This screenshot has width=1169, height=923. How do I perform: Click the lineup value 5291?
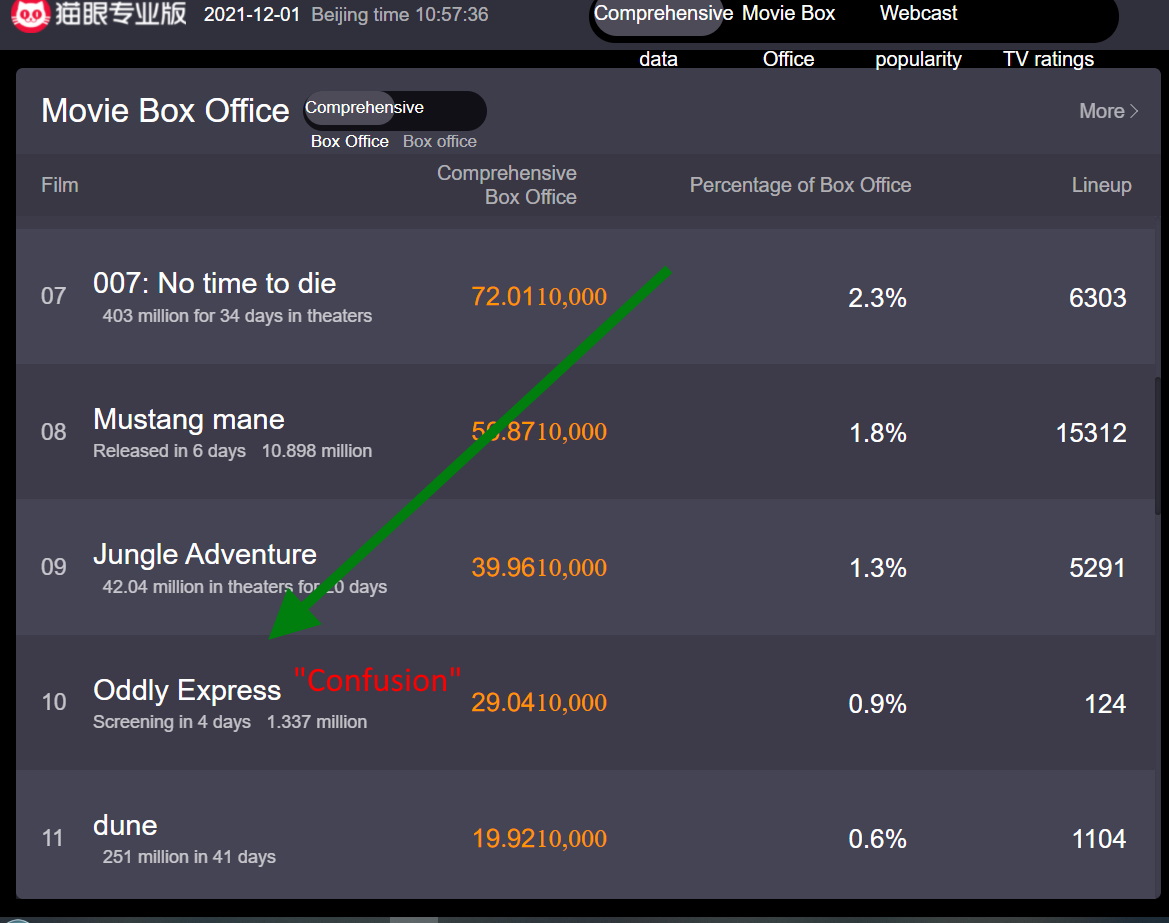[1097, 568]
